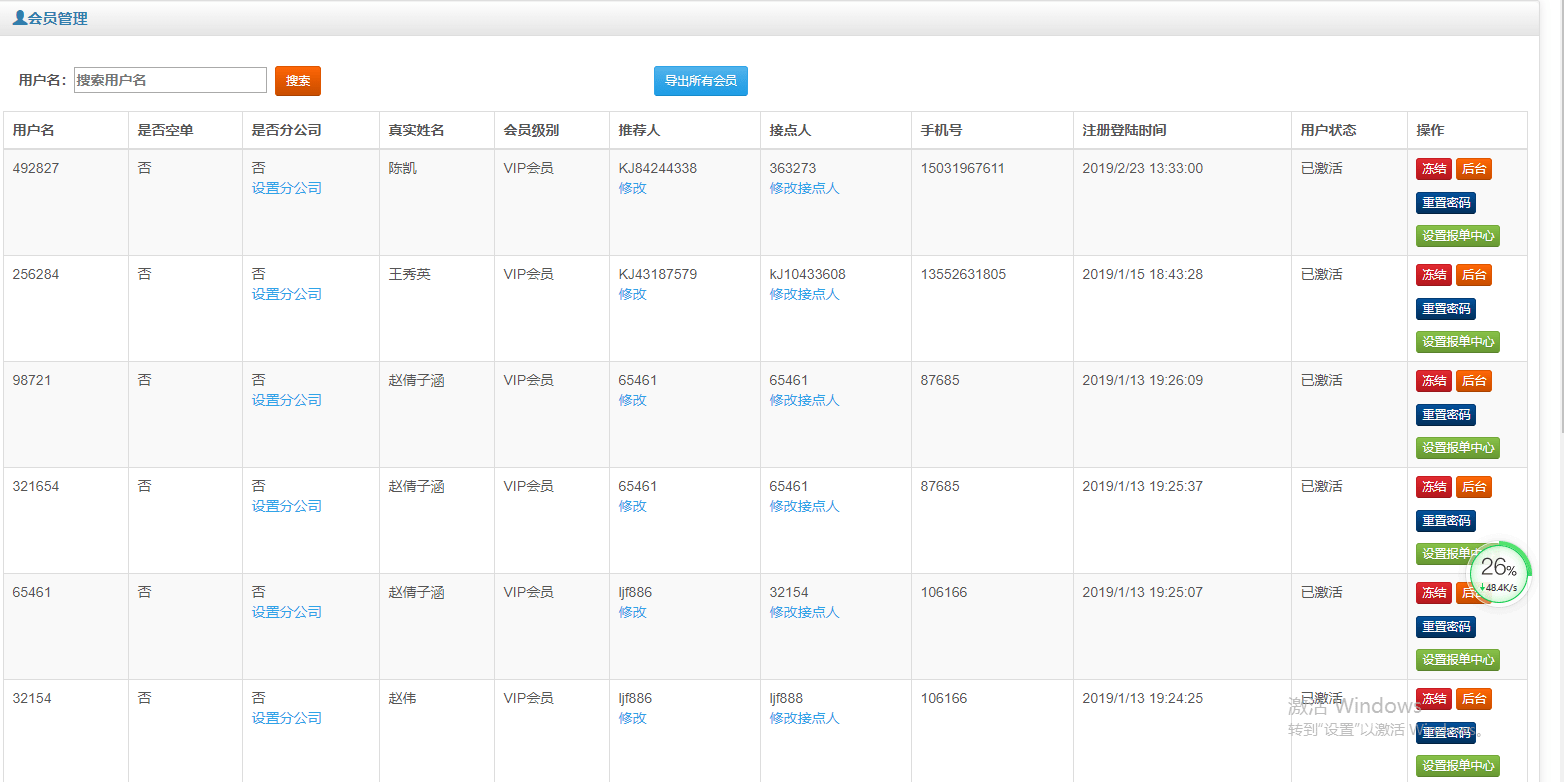Viewport: 1564px width, 782px height.
Task: Focus the 搜索用户名 search input field
Action: click(x=170, y=80)
